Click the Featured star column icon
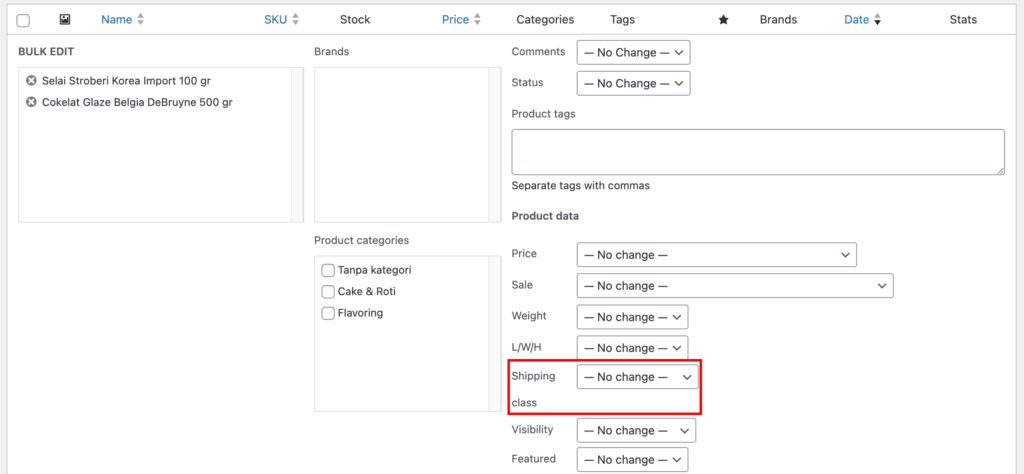The height and width of the screenshot is (474, 1024). [x=723, y=20]
